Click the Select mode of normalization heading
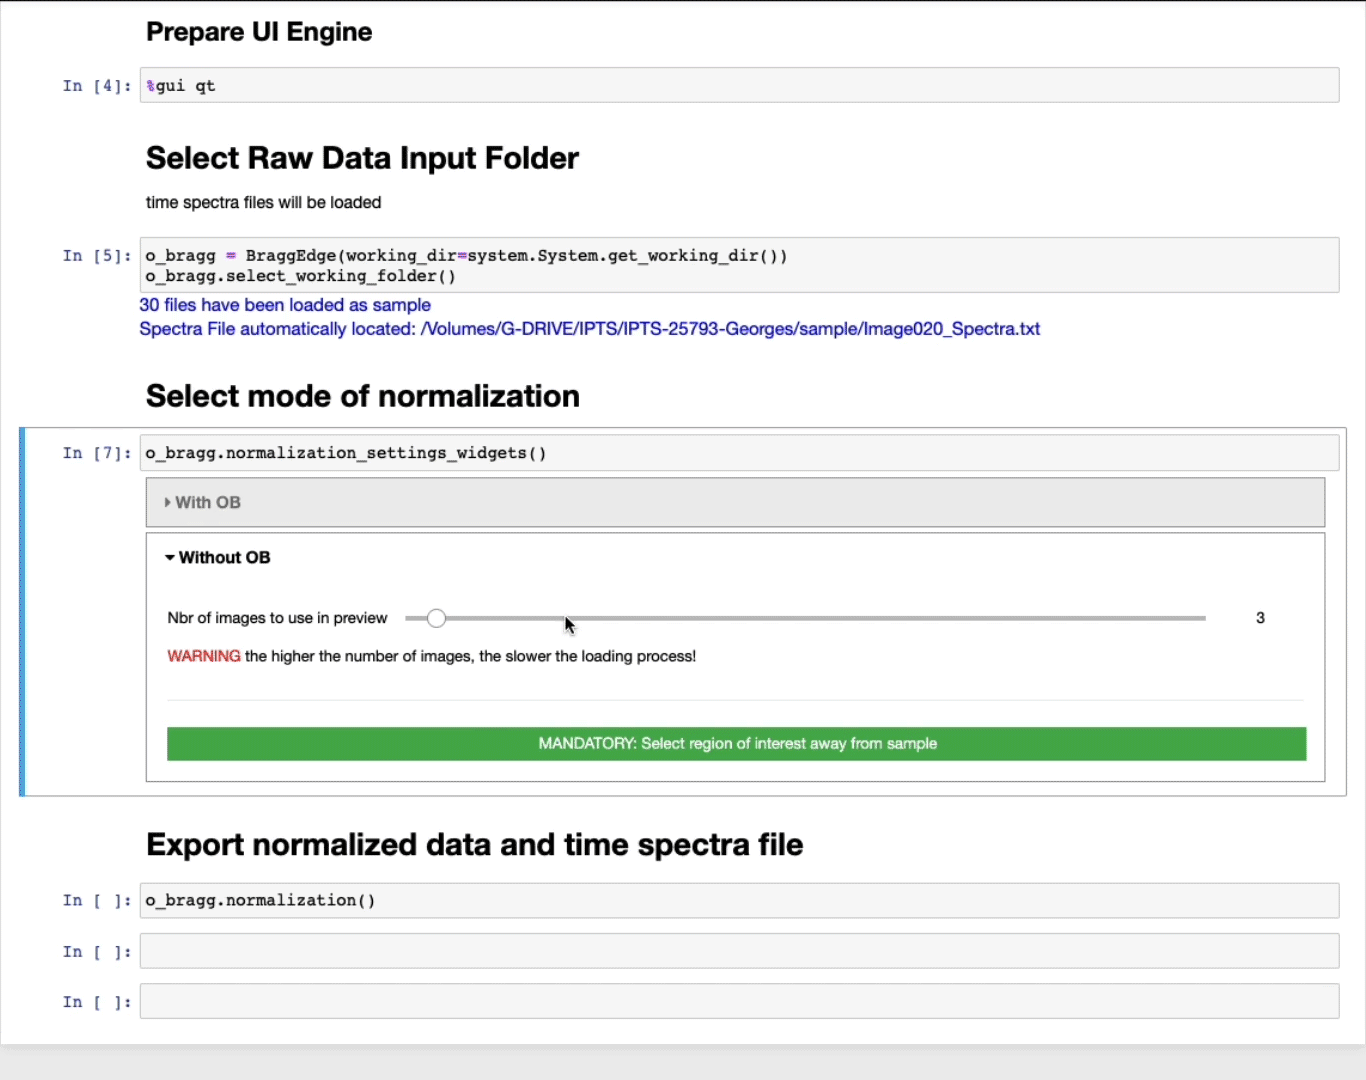1366x1080 pixels. pos(362,396)
